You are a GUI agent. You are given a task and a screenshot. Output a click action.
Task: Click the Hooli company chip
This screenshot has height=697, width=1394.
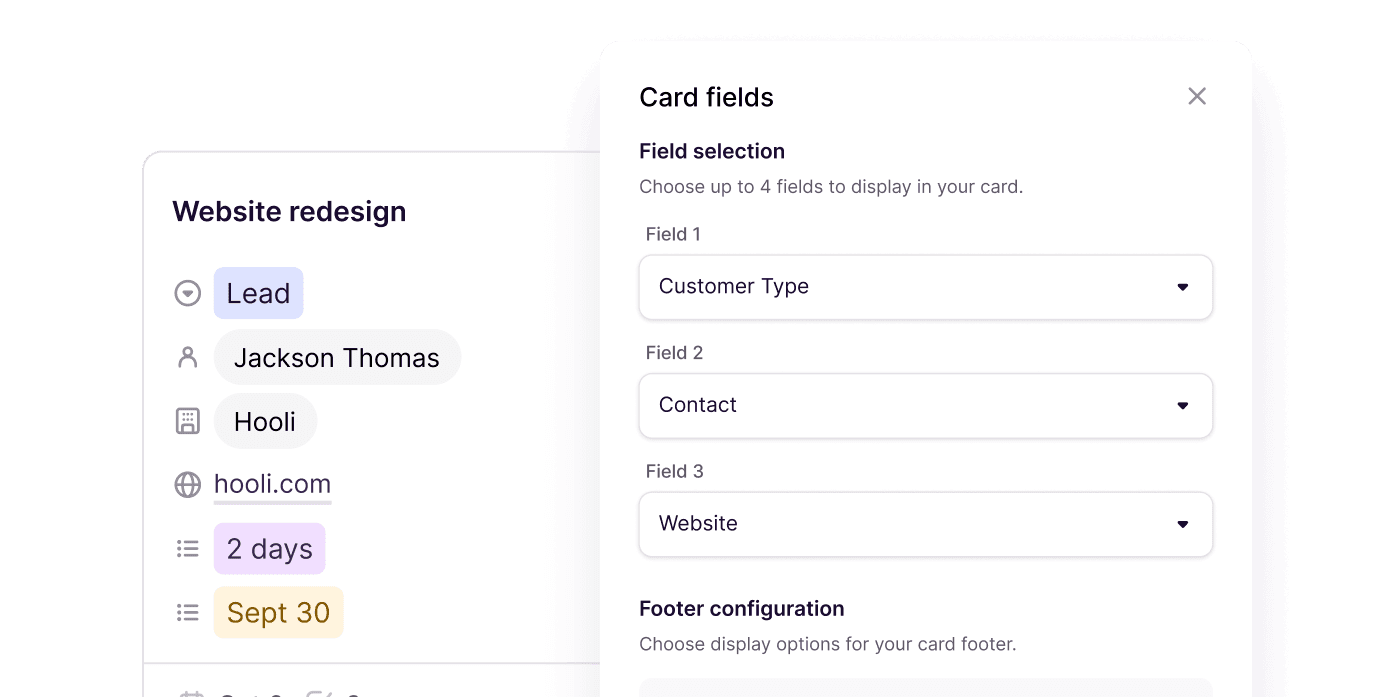coord(265,422)
